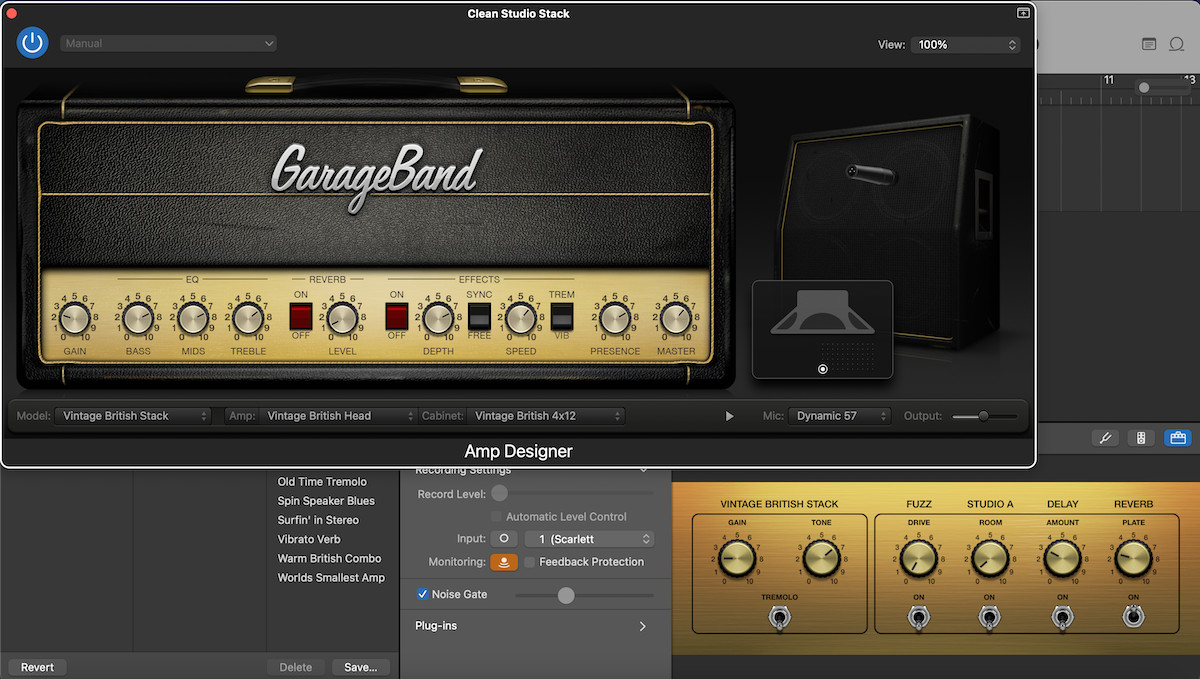
Task: Click the MASTER knob
Action: point(676,319)
